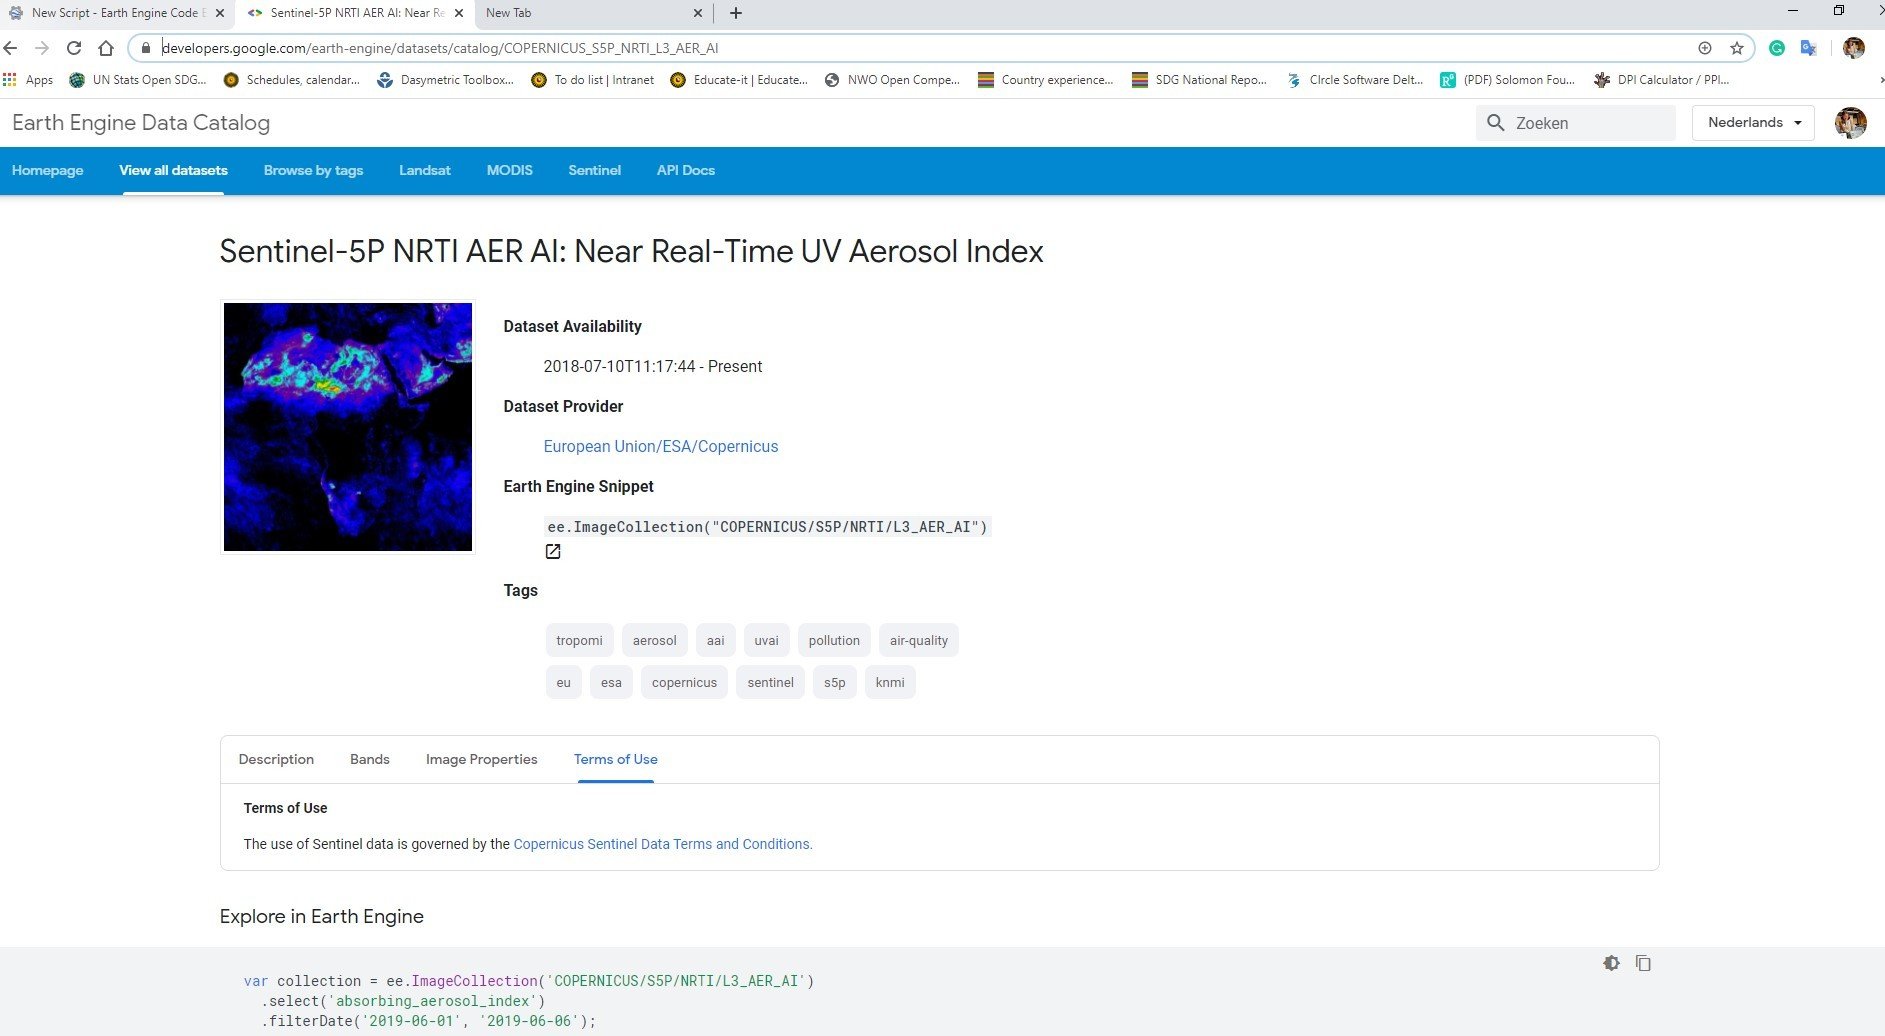Click the aerosol tag
The image size is (1885, 1036).
(655, 640)
